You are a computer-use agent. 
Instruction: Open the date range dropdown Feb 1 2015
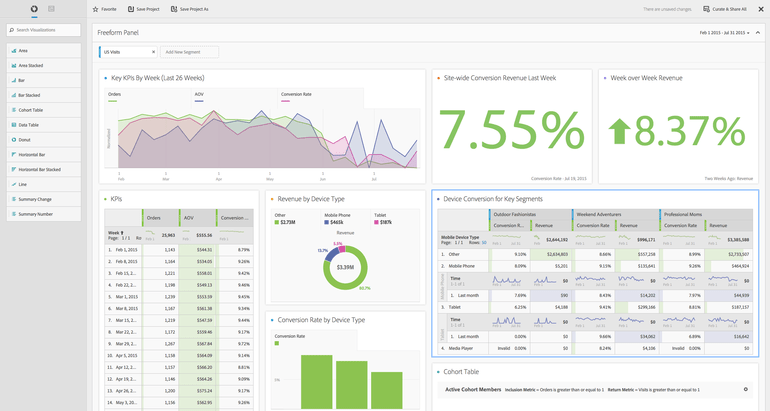(724, 33)
